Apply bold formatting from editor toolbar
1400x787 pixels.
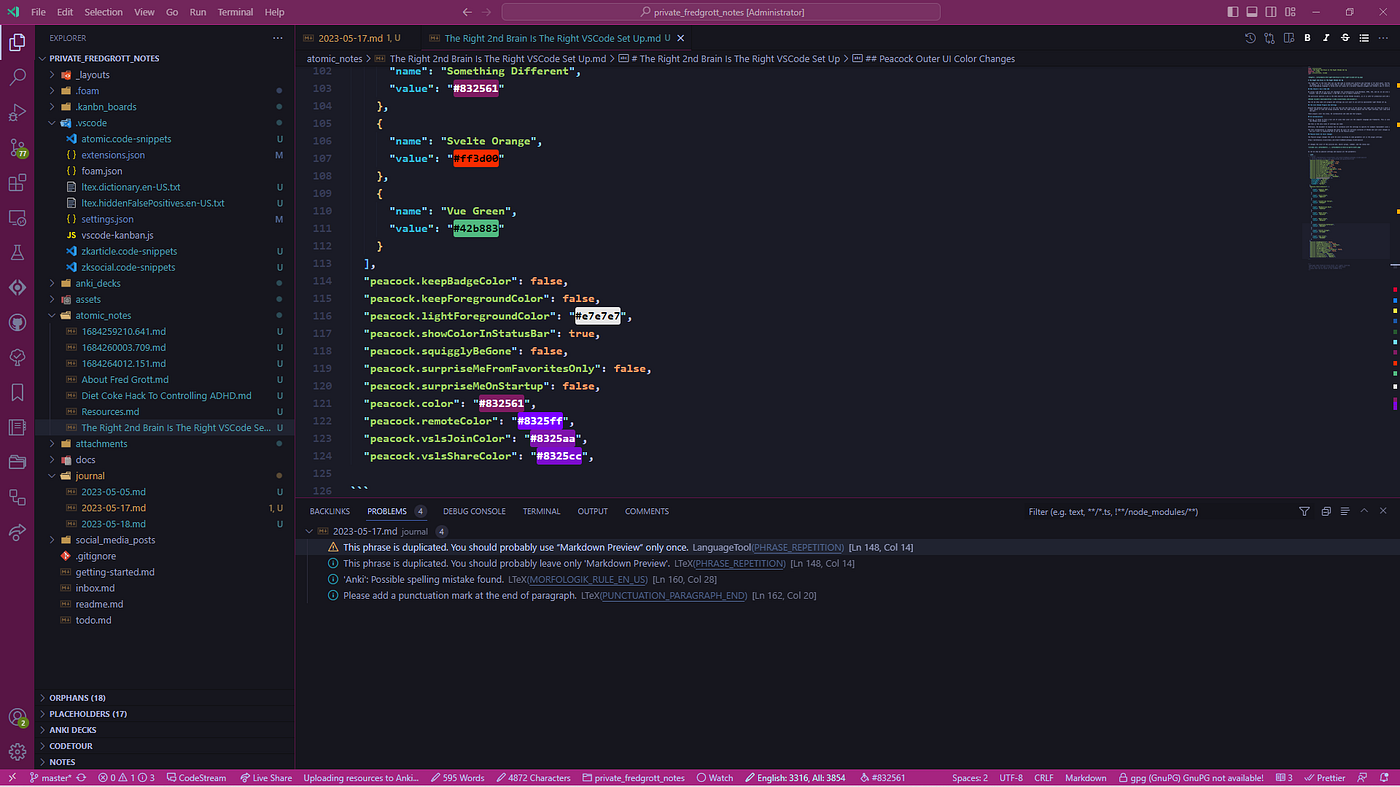tap(1307, 38)
